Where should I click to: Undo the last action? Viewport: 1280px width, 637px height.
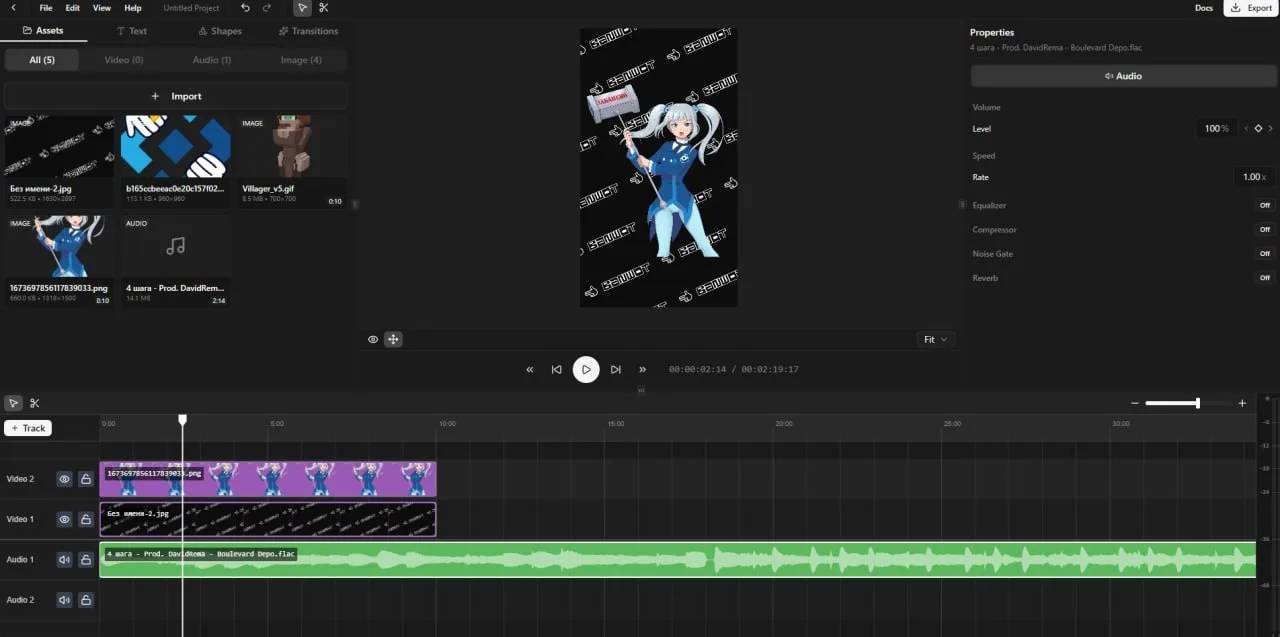pyautogui.click(x=246, y=8)
